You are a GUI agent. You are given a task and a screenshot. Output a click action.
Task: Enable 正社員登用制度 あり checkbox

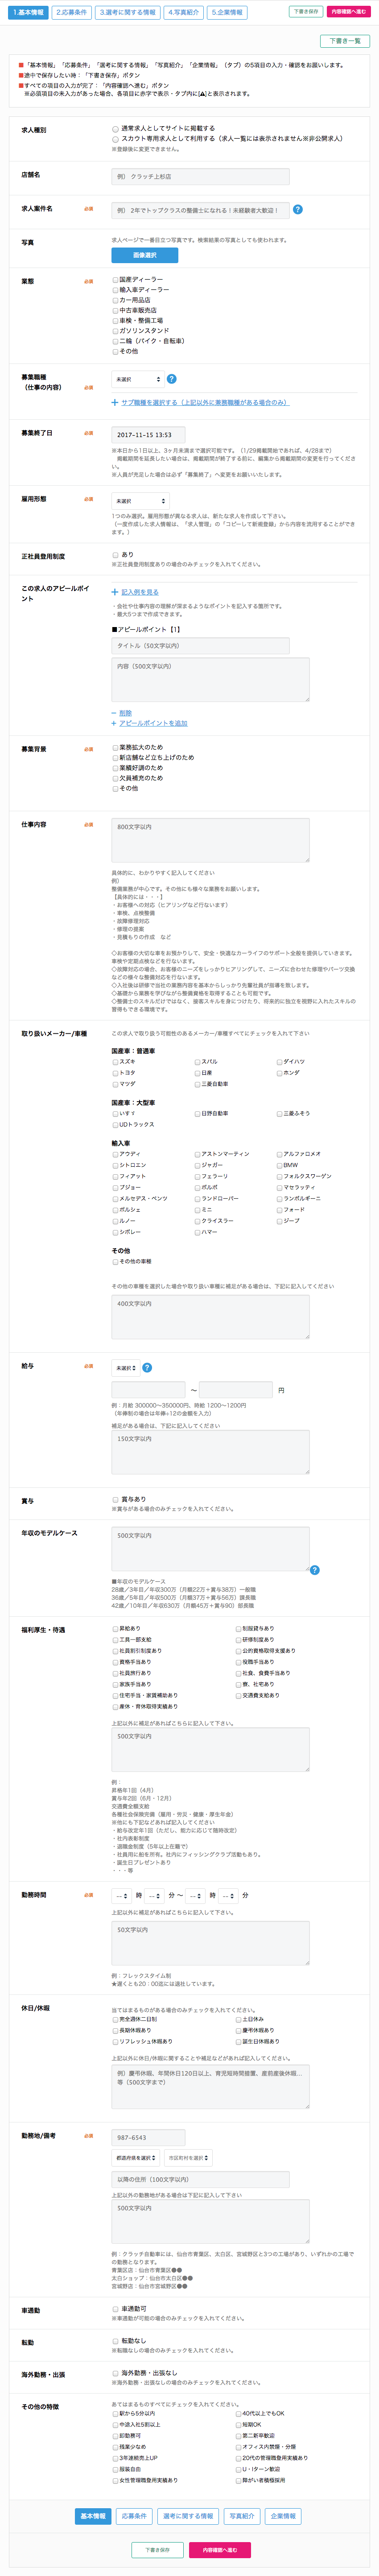[115, 555]
